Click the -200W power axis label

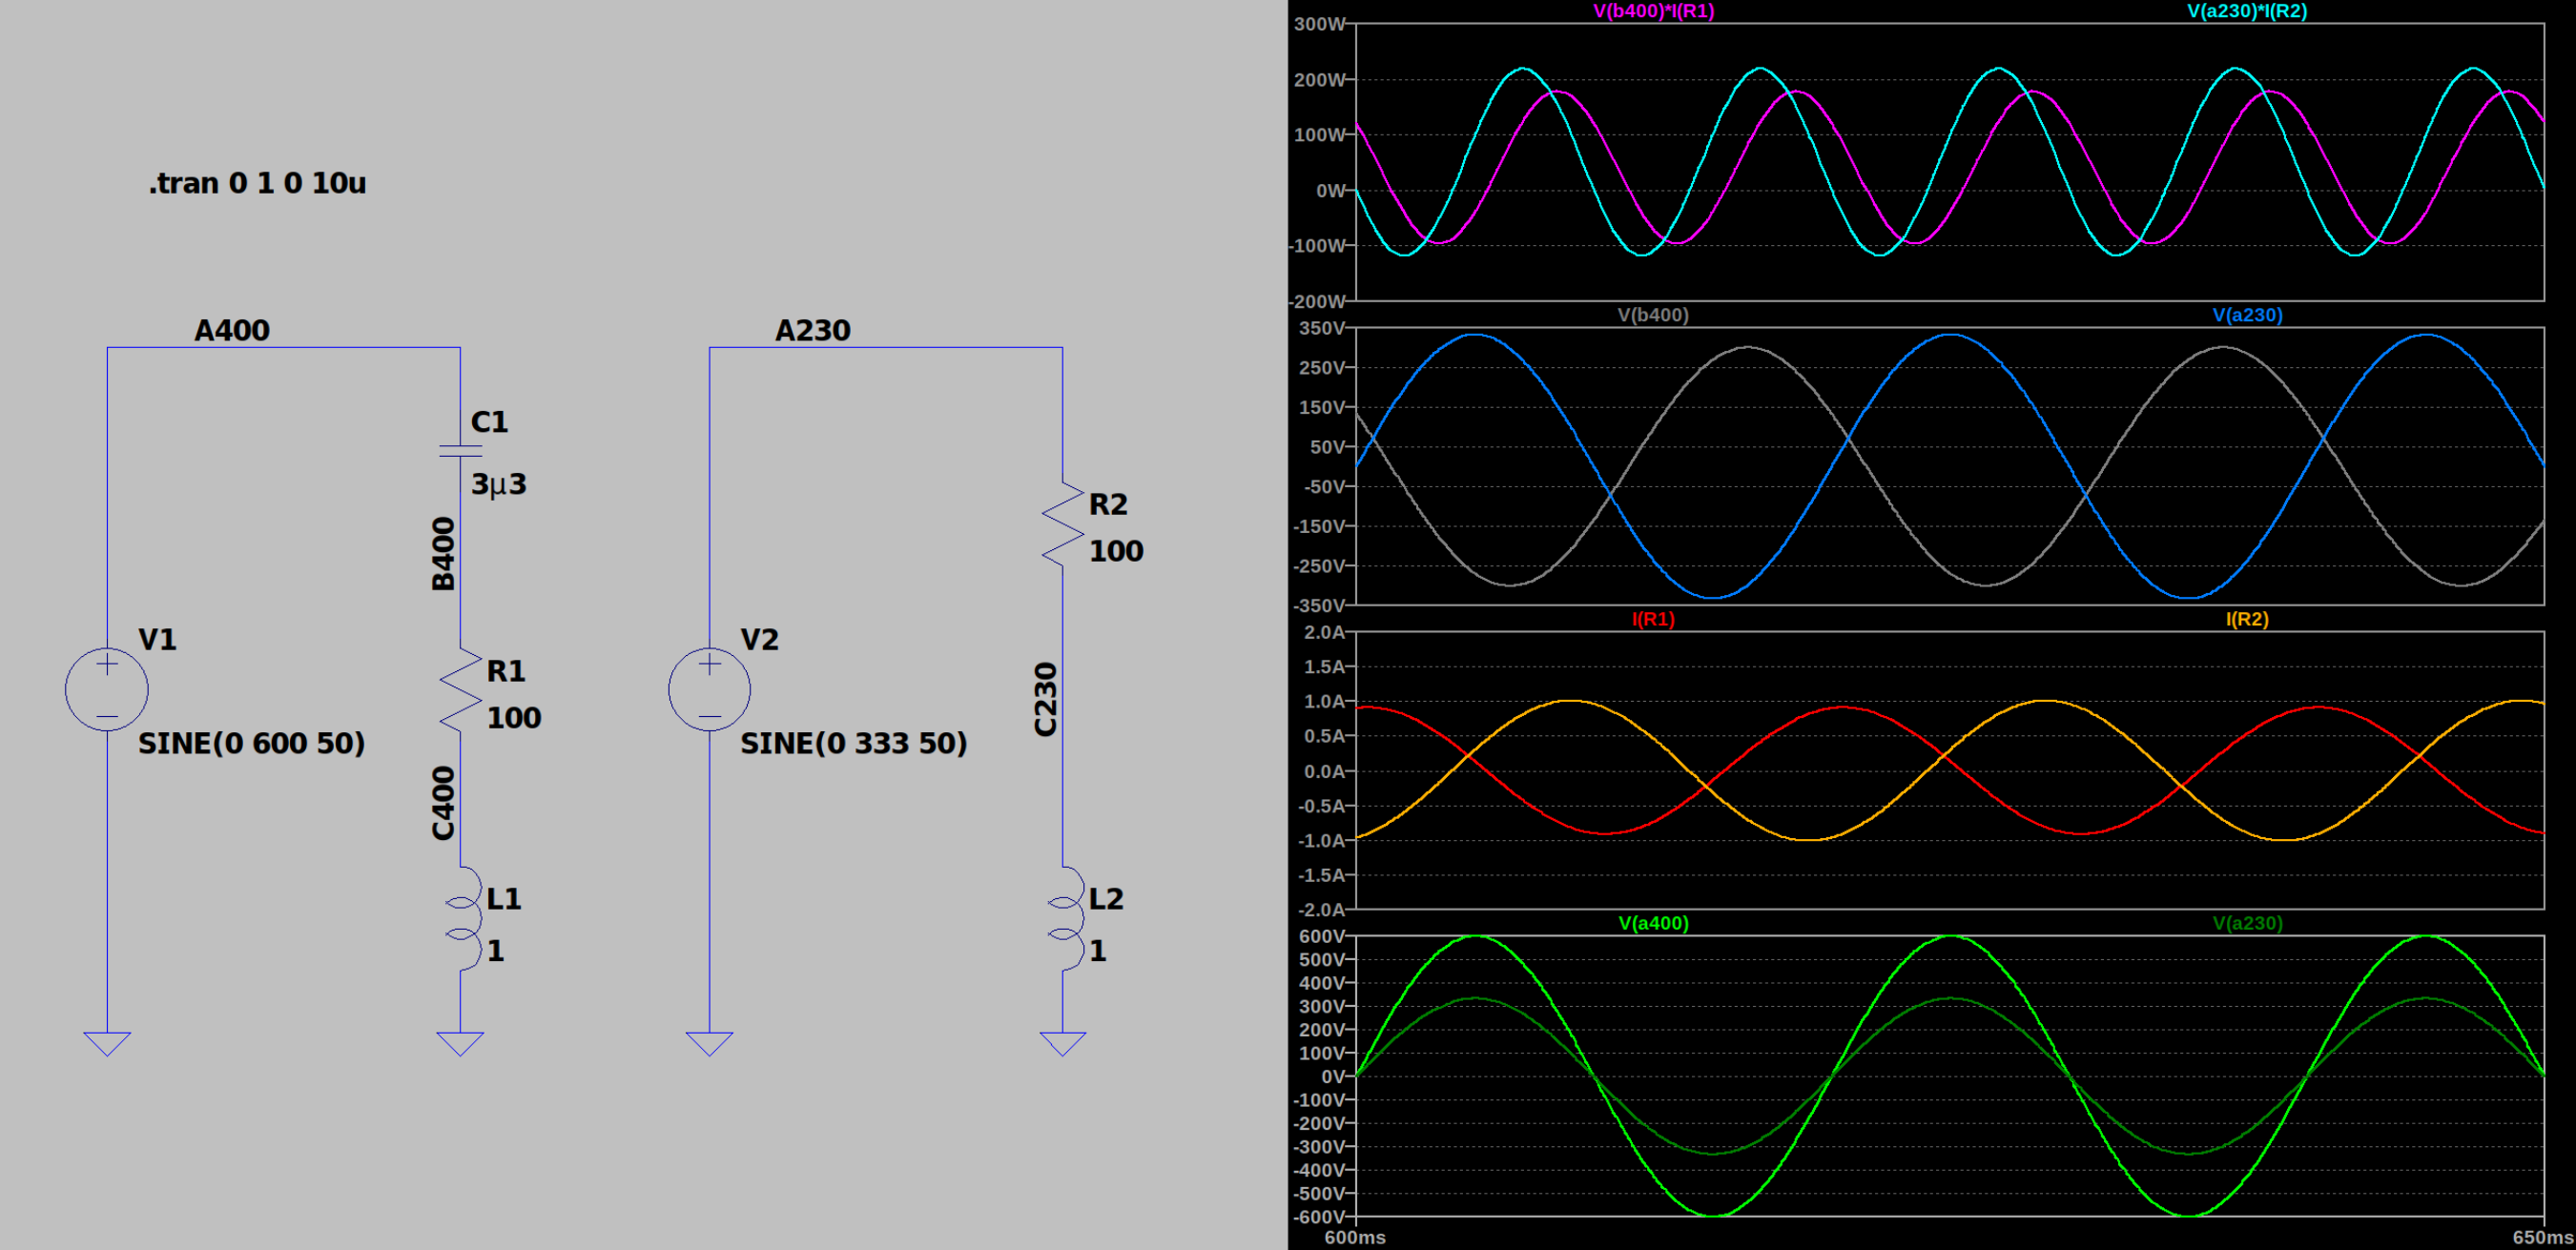pos(1318,301)
